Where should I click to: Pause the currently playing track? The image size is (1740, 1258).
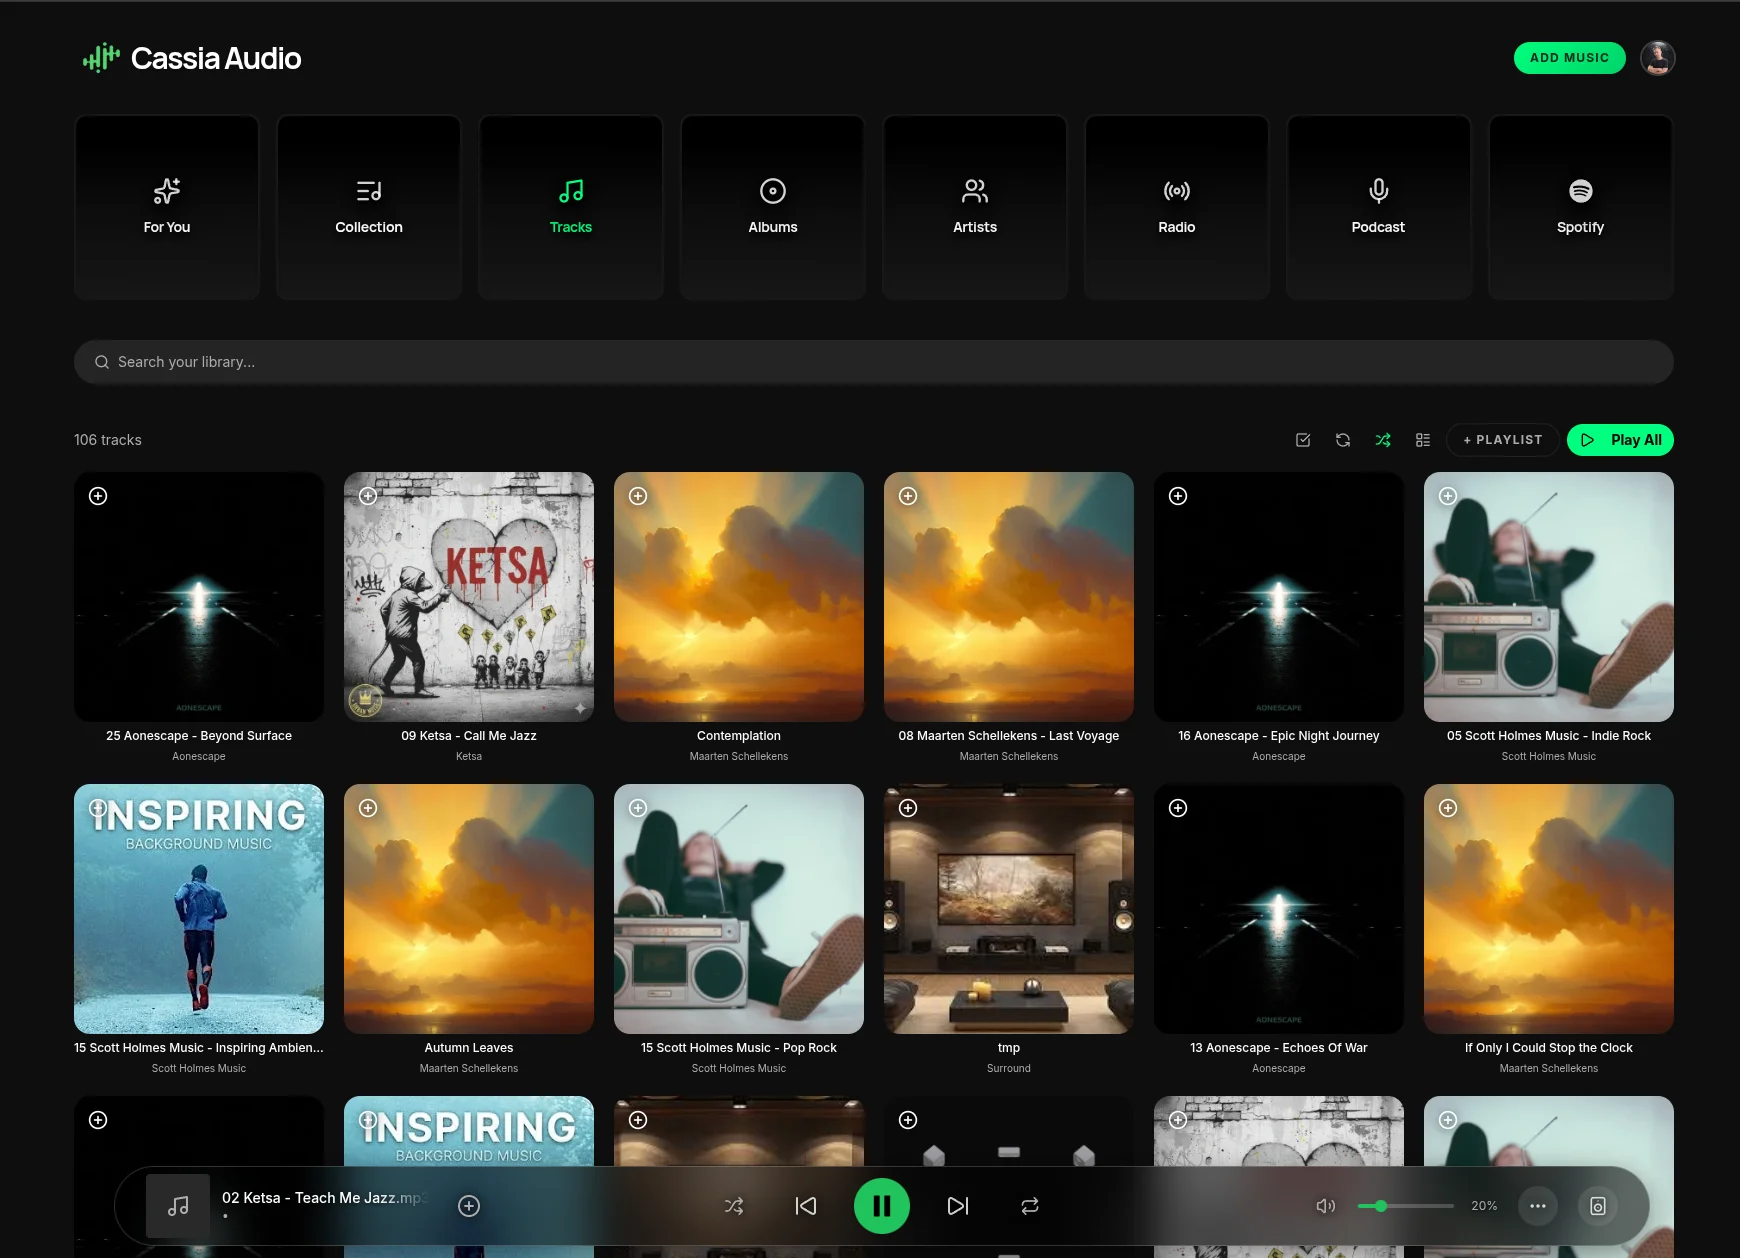coord(881,1206)
